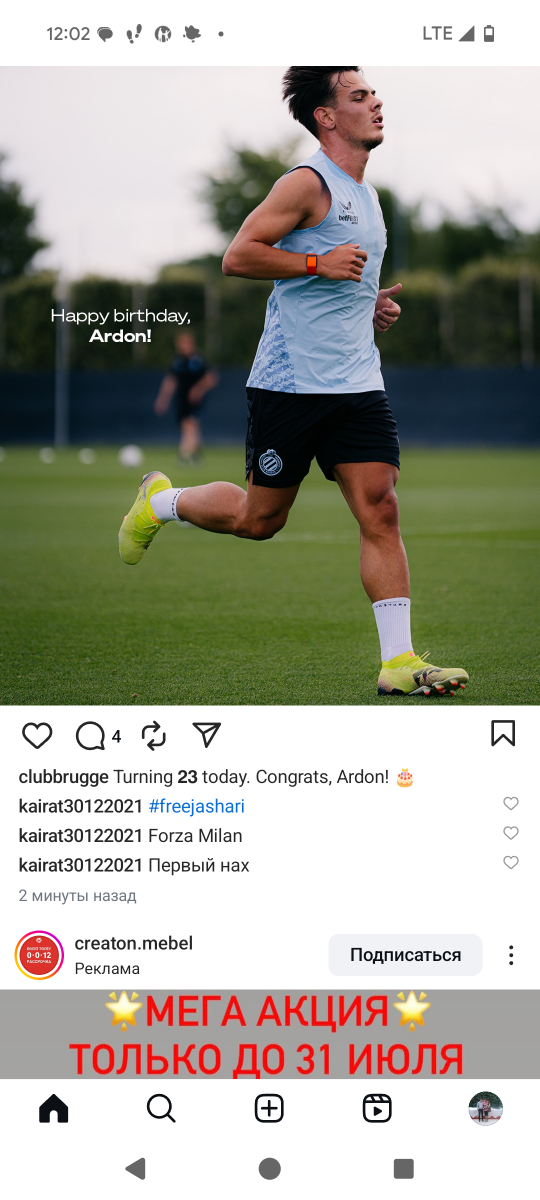The image size is (540, 1200).
Task: Open the #freejashari hashtag link
Action: coord(196,806)
